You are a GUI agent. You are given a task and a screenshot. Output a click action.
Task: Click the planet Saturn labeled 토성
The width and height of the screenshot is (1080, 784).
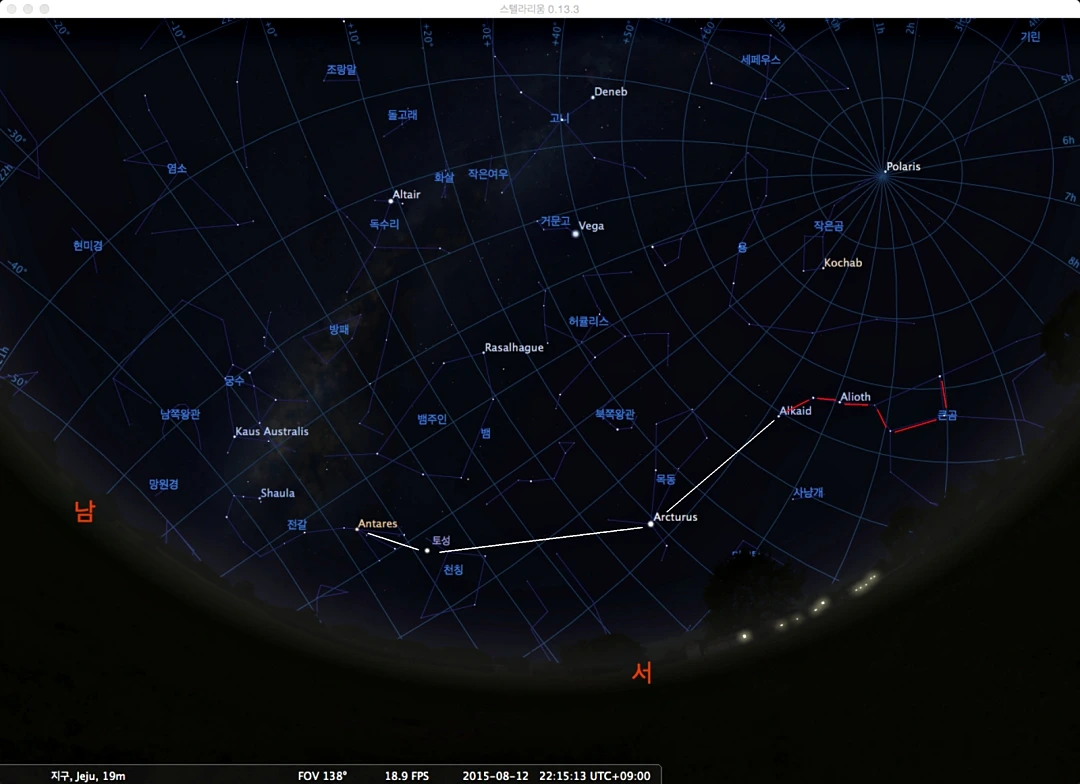pyautogui.click(x=427, y=550)
